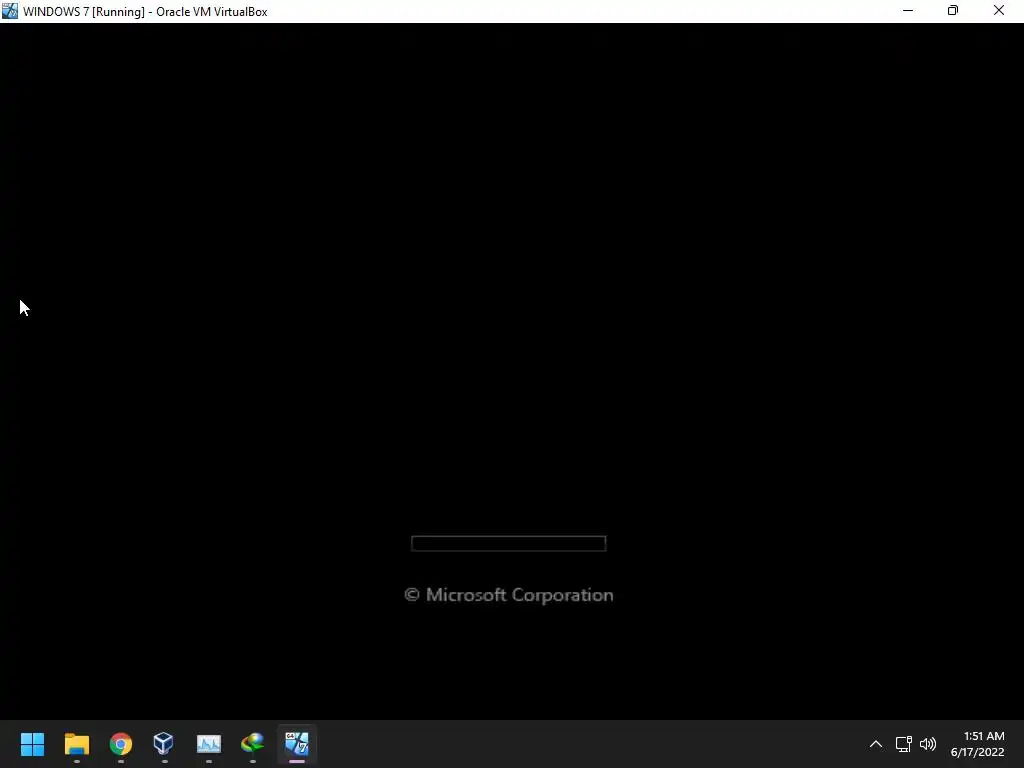
Task: Open the volume control tray icon
Action: tap(927, 744)
